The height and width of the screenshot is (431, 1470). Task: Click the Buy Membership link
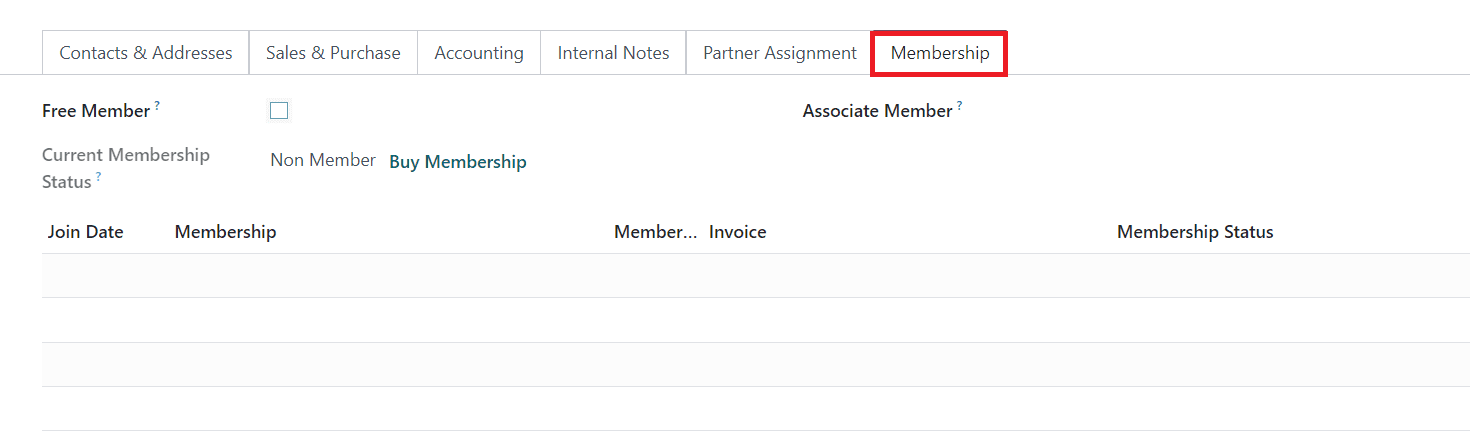458,162
